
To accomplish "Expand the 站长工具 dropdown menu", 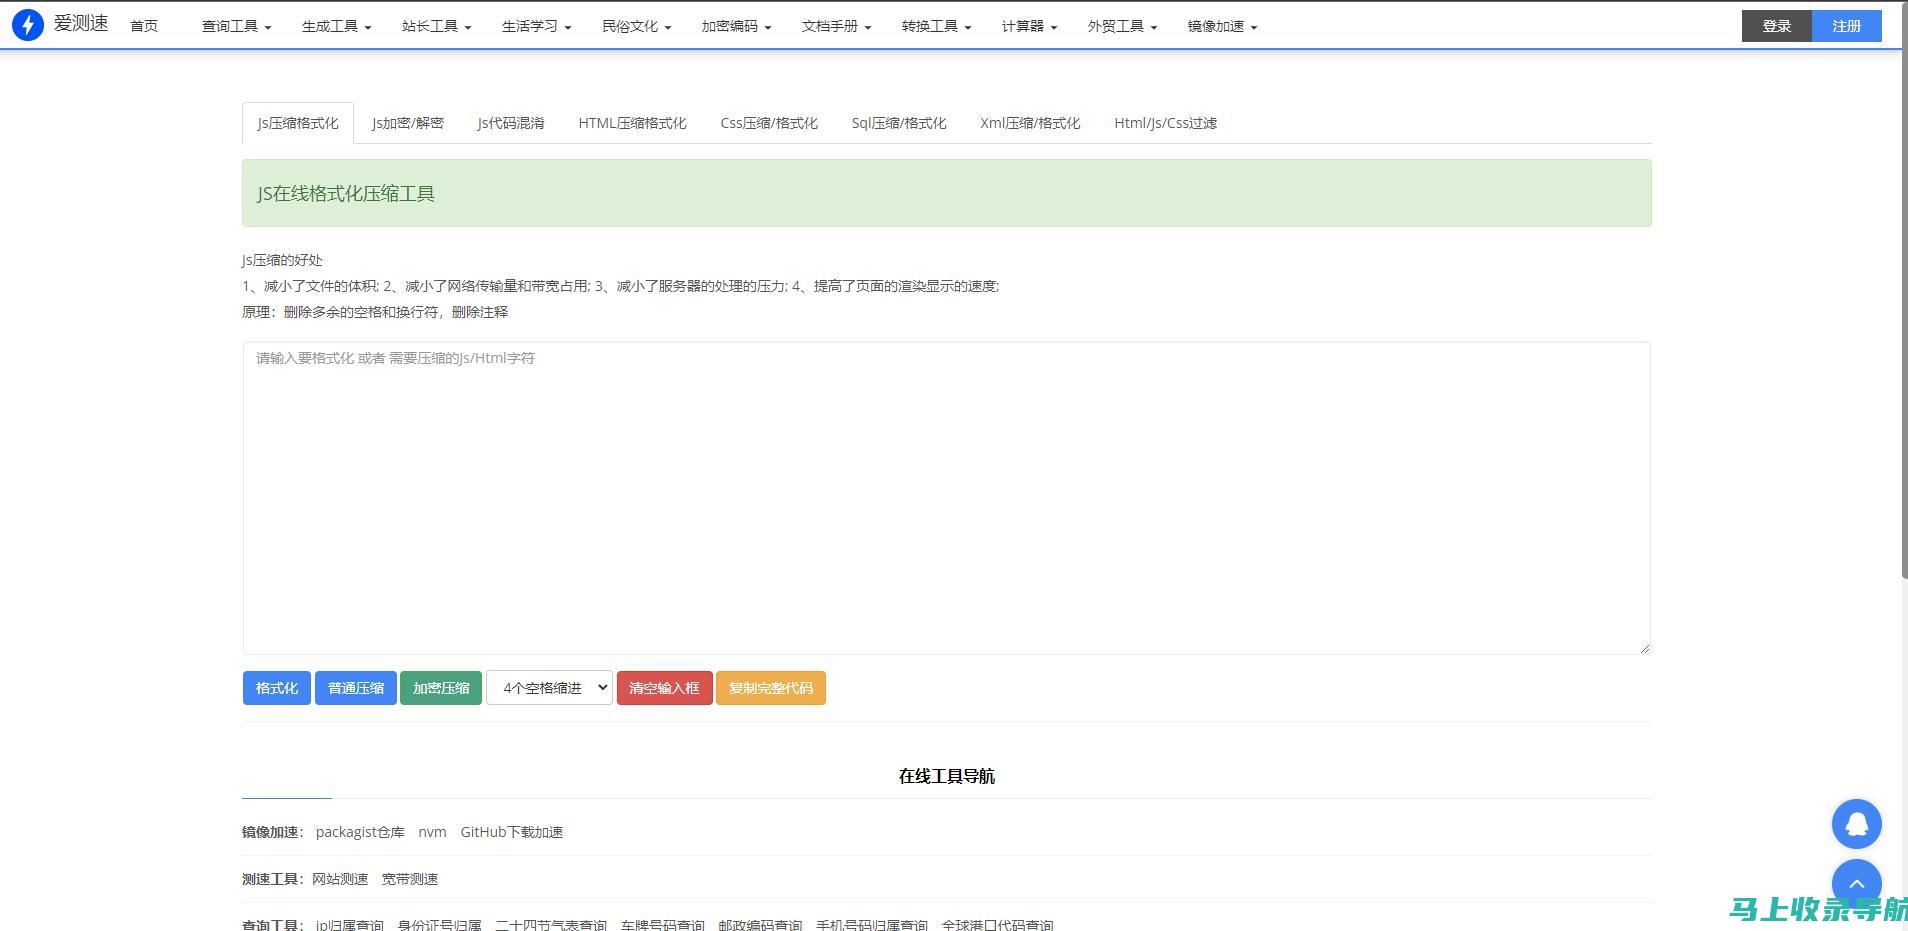I will click(x=436, y=26).
